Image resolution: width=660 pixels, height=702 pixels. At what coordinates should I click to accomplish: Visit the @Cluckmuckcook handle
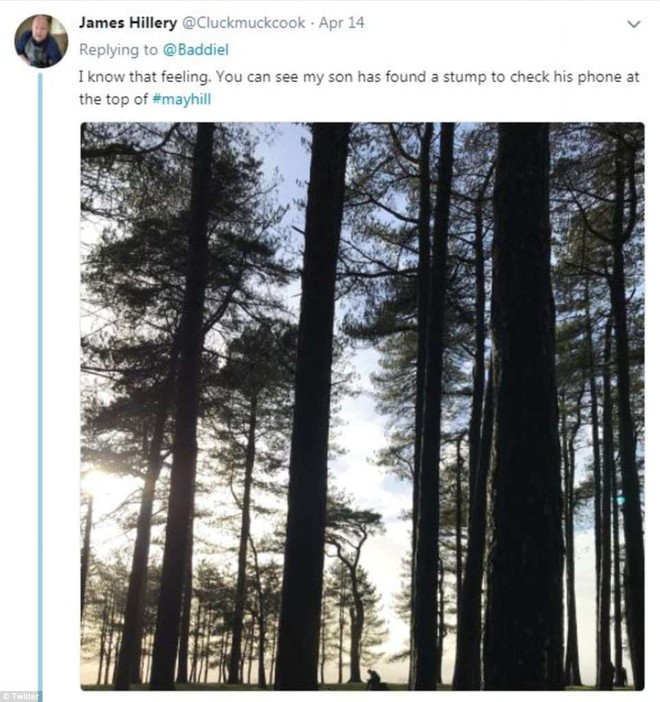[x=244, y=23]
